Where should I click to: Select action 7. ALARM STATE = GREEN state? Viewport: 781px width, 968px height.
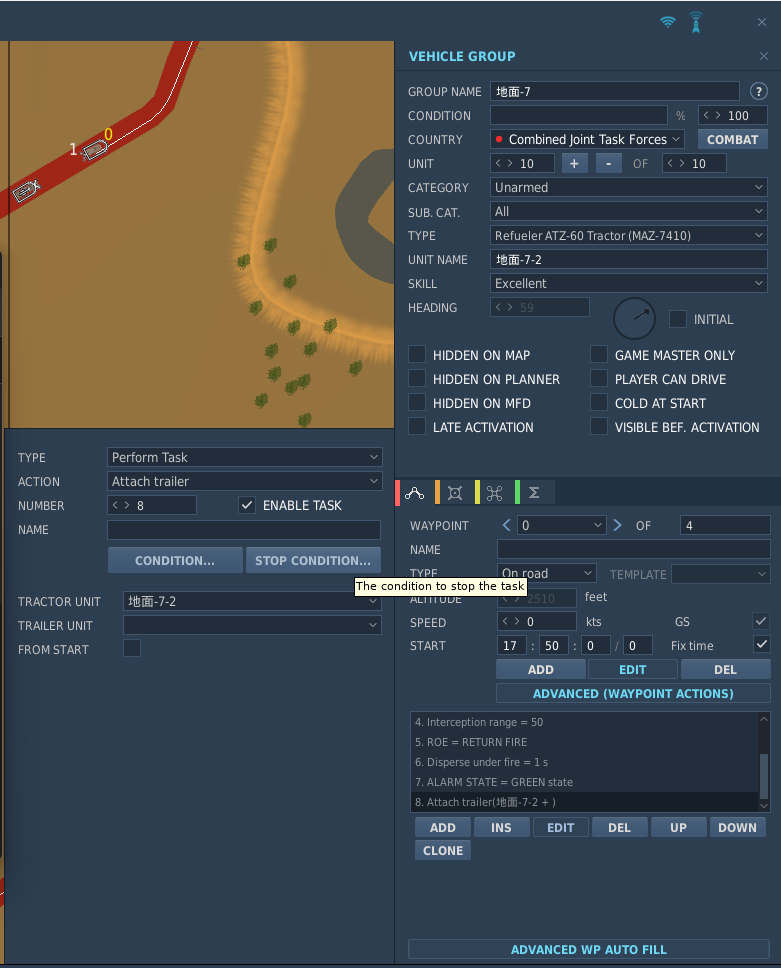[584, 782]
